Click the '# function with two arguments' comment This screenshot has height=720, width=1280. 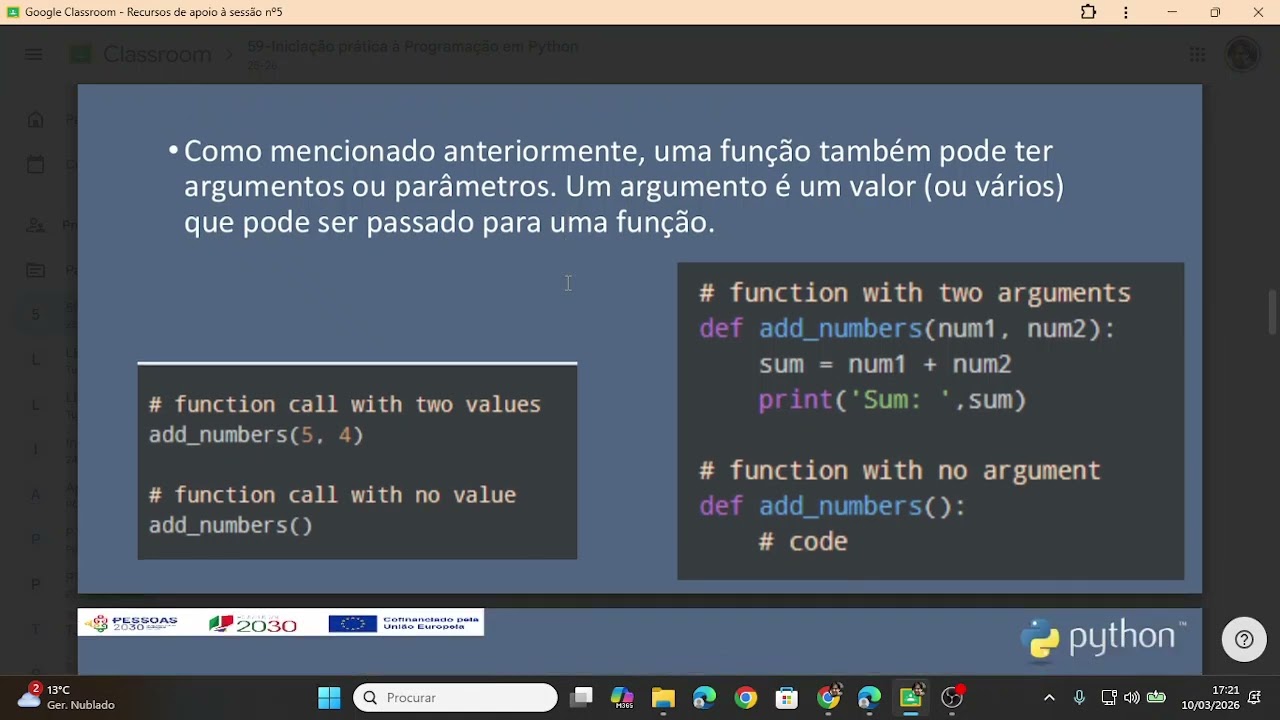click(x=915, y=293)
